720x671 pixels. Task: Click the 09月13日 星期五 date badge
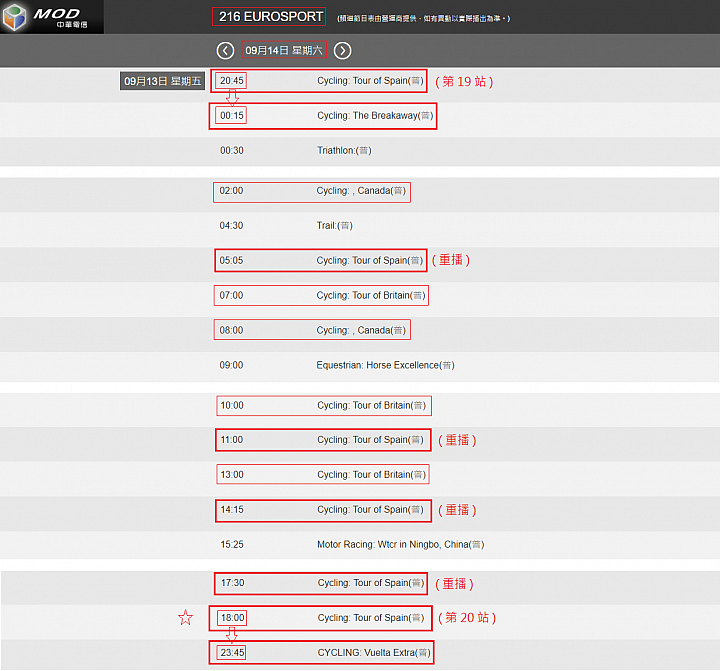(162, 81)
